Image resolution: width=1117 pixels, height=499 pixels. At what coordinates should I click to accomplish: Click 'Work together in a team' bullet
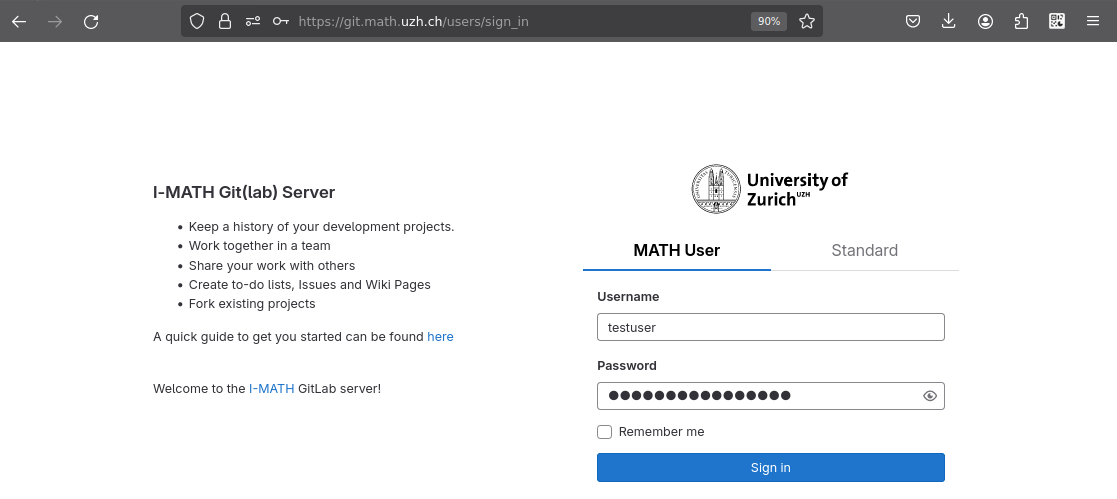pyautogui.click(x=259, y=246)
